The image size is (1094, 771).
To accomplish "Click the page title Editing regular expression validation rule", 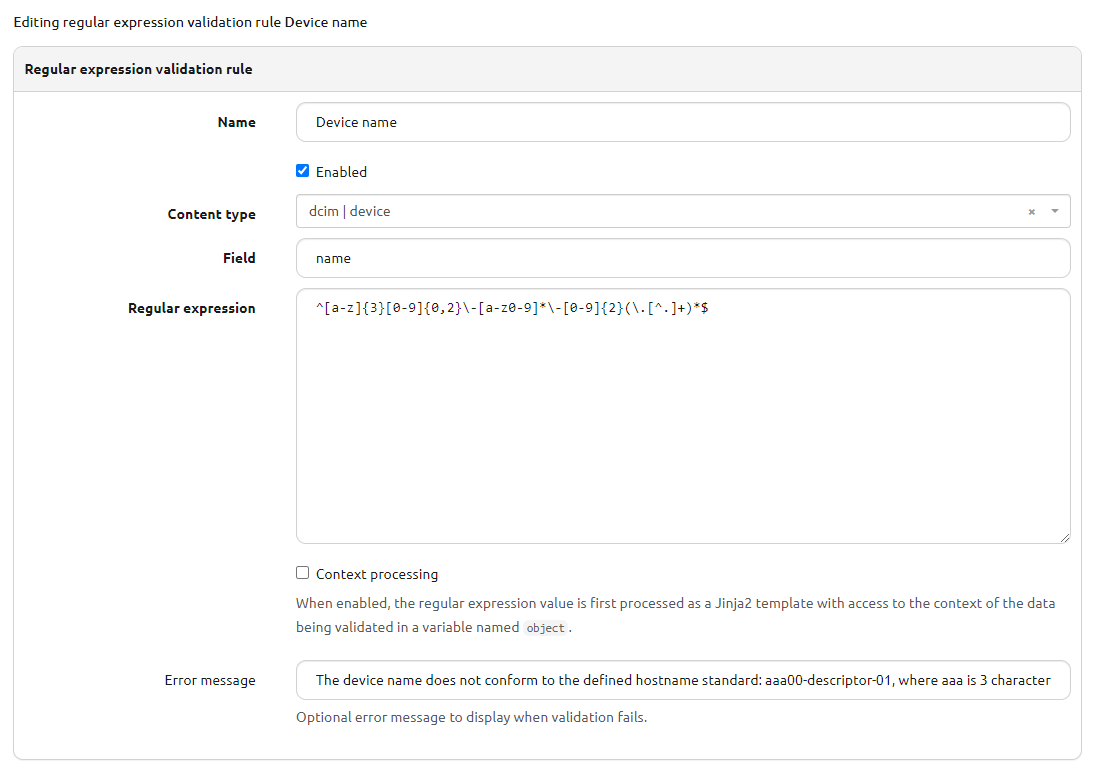I will [x=188, y=21].
